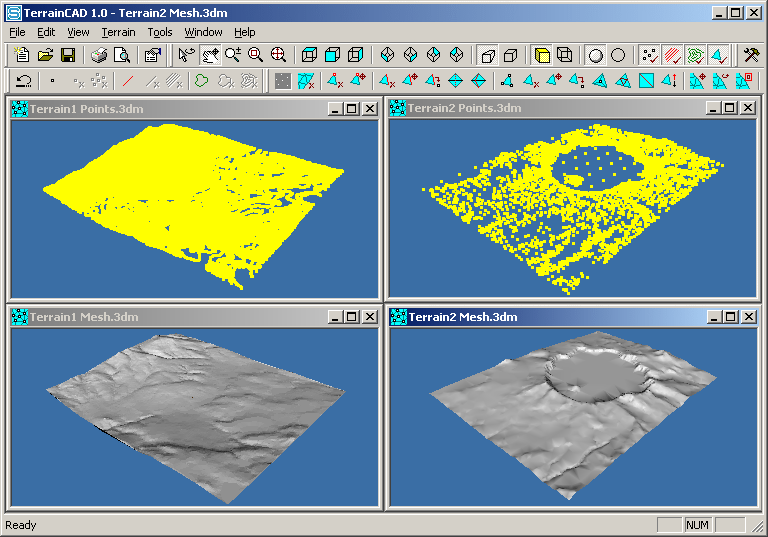Open options with the hammer and wrench icon

point(751,55)
